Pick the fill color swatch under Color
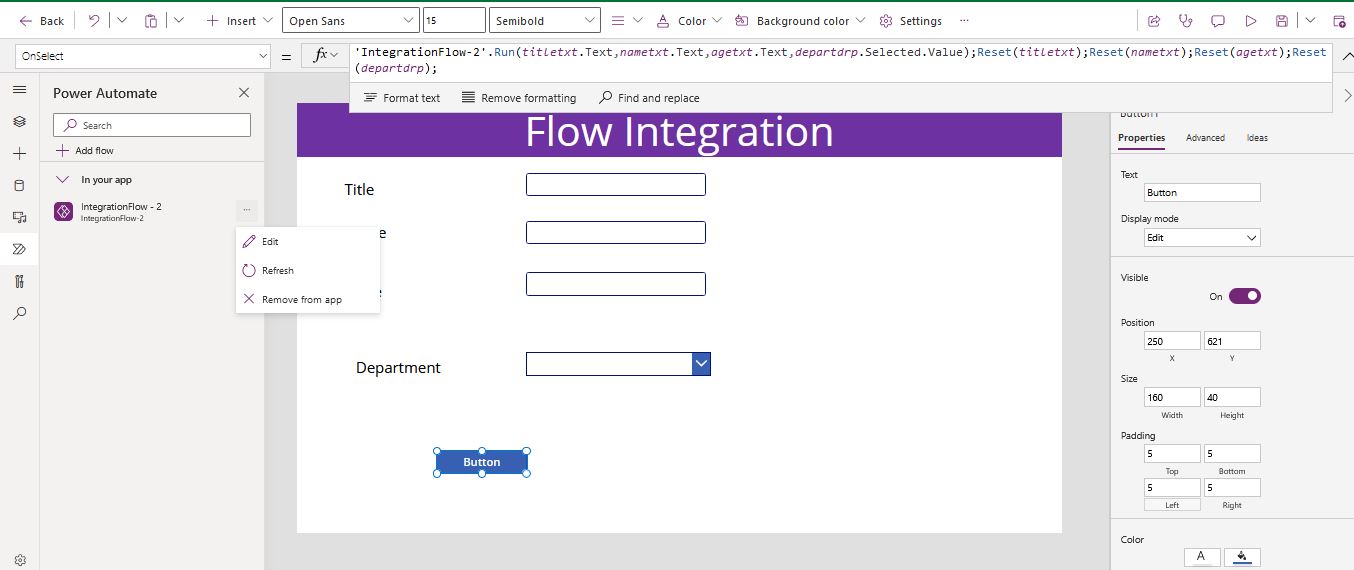The height and width of the screenshot is (570, 1354). tap(1242, 557)
